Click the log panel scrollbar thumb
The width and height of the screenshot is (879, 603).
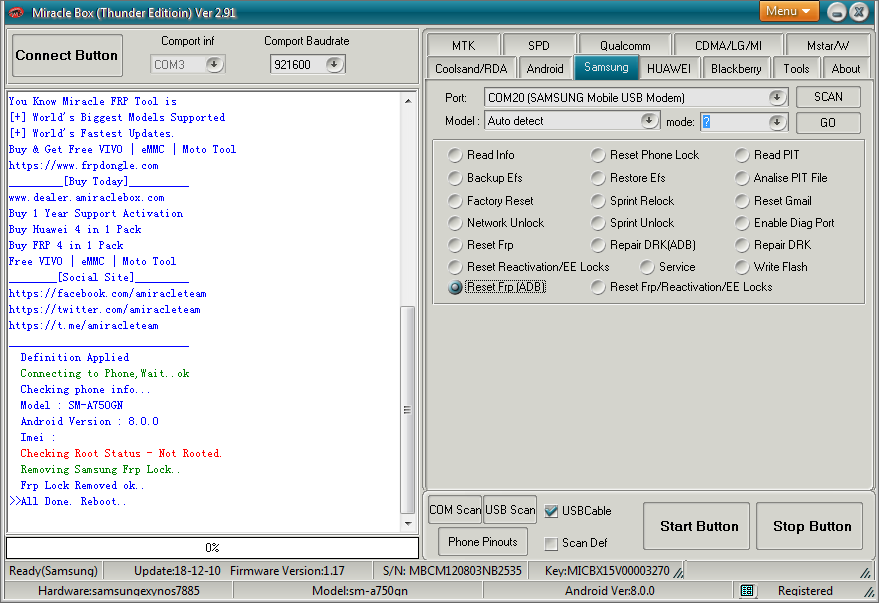click(x=408, y=410)
